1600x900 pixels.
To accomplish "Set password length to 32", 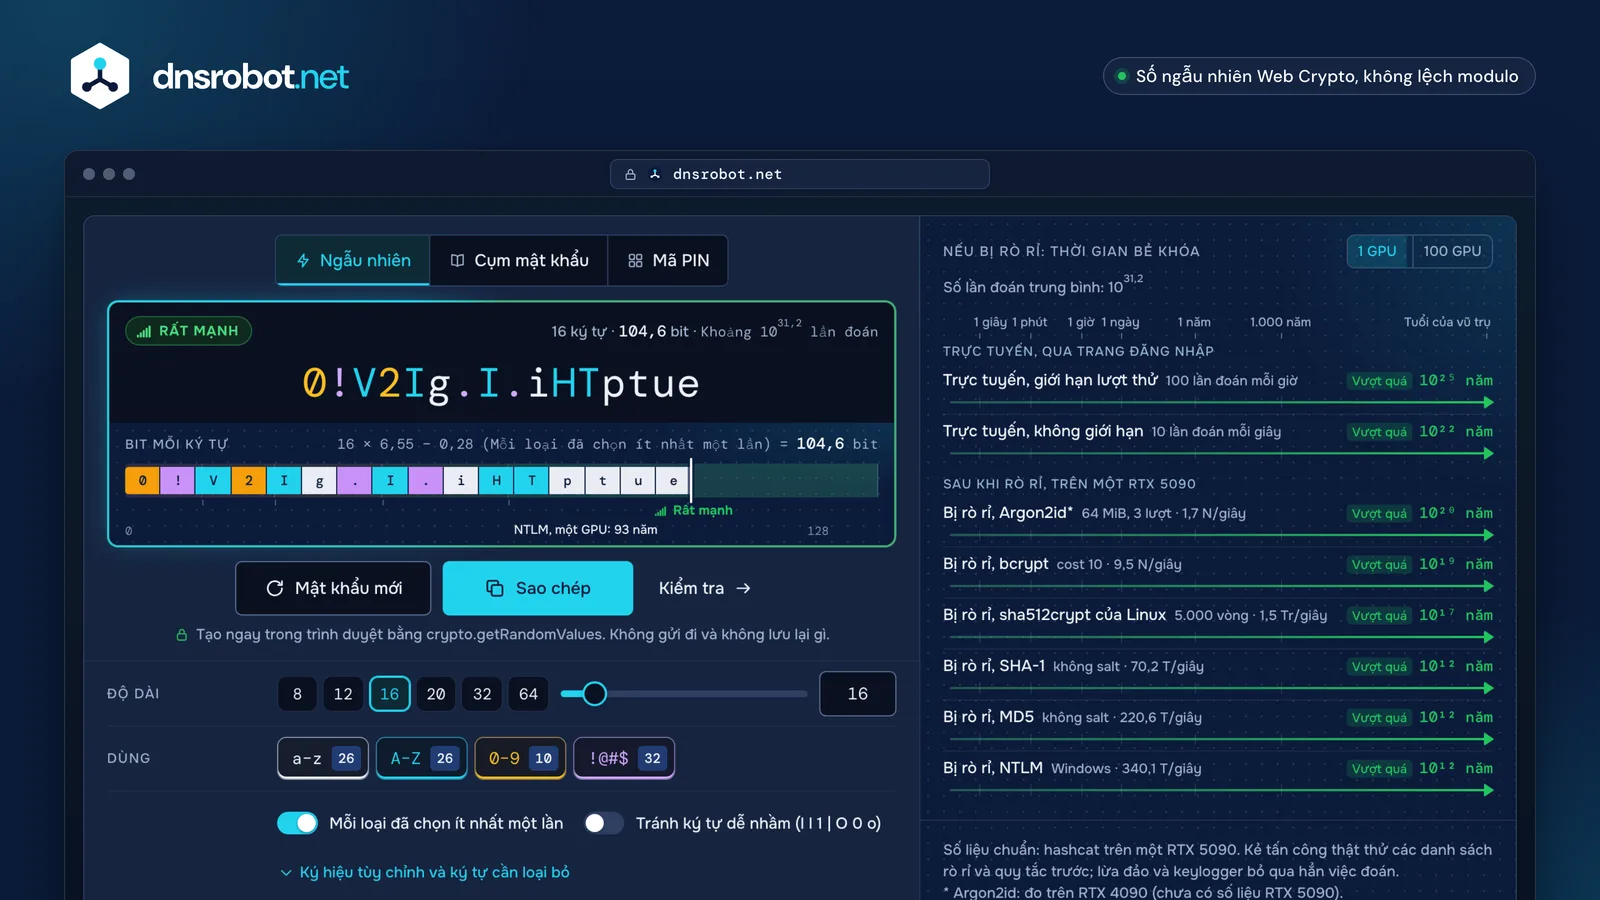I will tap(482, 694).
